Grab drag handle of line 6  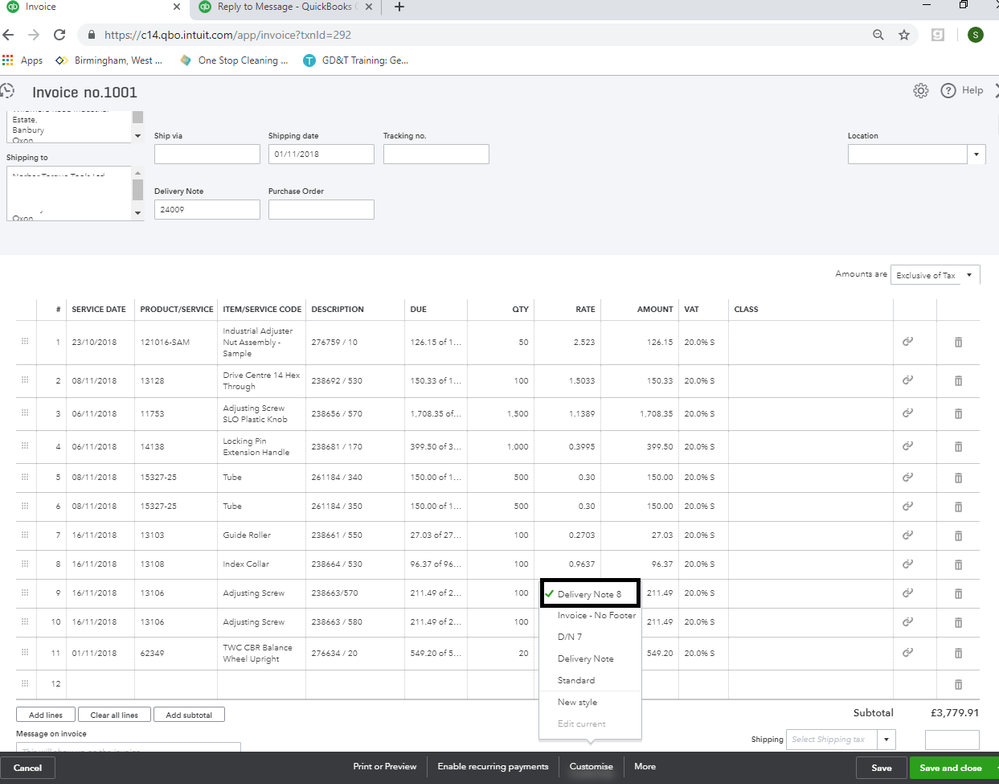tap(25, 506)
